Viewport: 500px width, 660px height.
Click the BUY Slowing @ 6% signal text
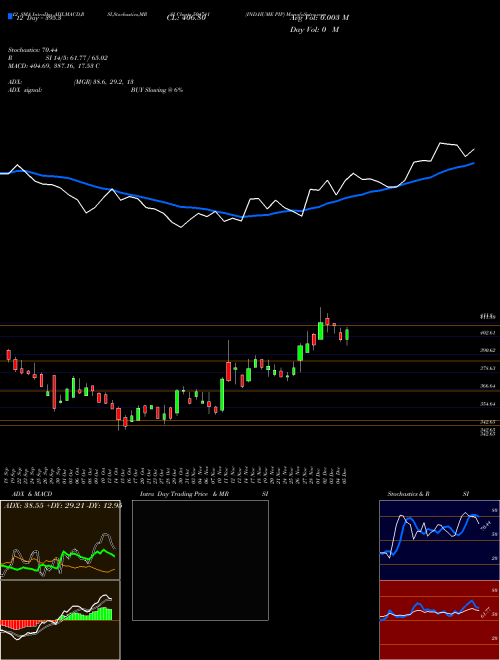pyautogui.click(x=157, y=90)
